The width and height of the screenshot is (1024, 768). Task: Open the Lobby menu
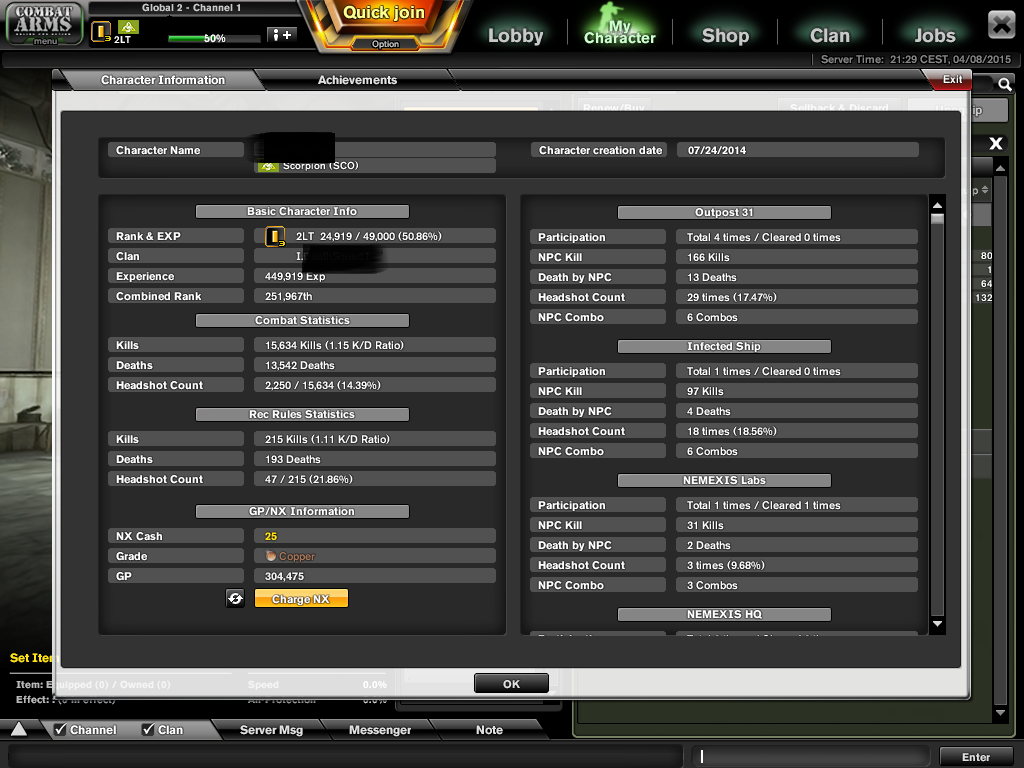[x=515, y=35]
